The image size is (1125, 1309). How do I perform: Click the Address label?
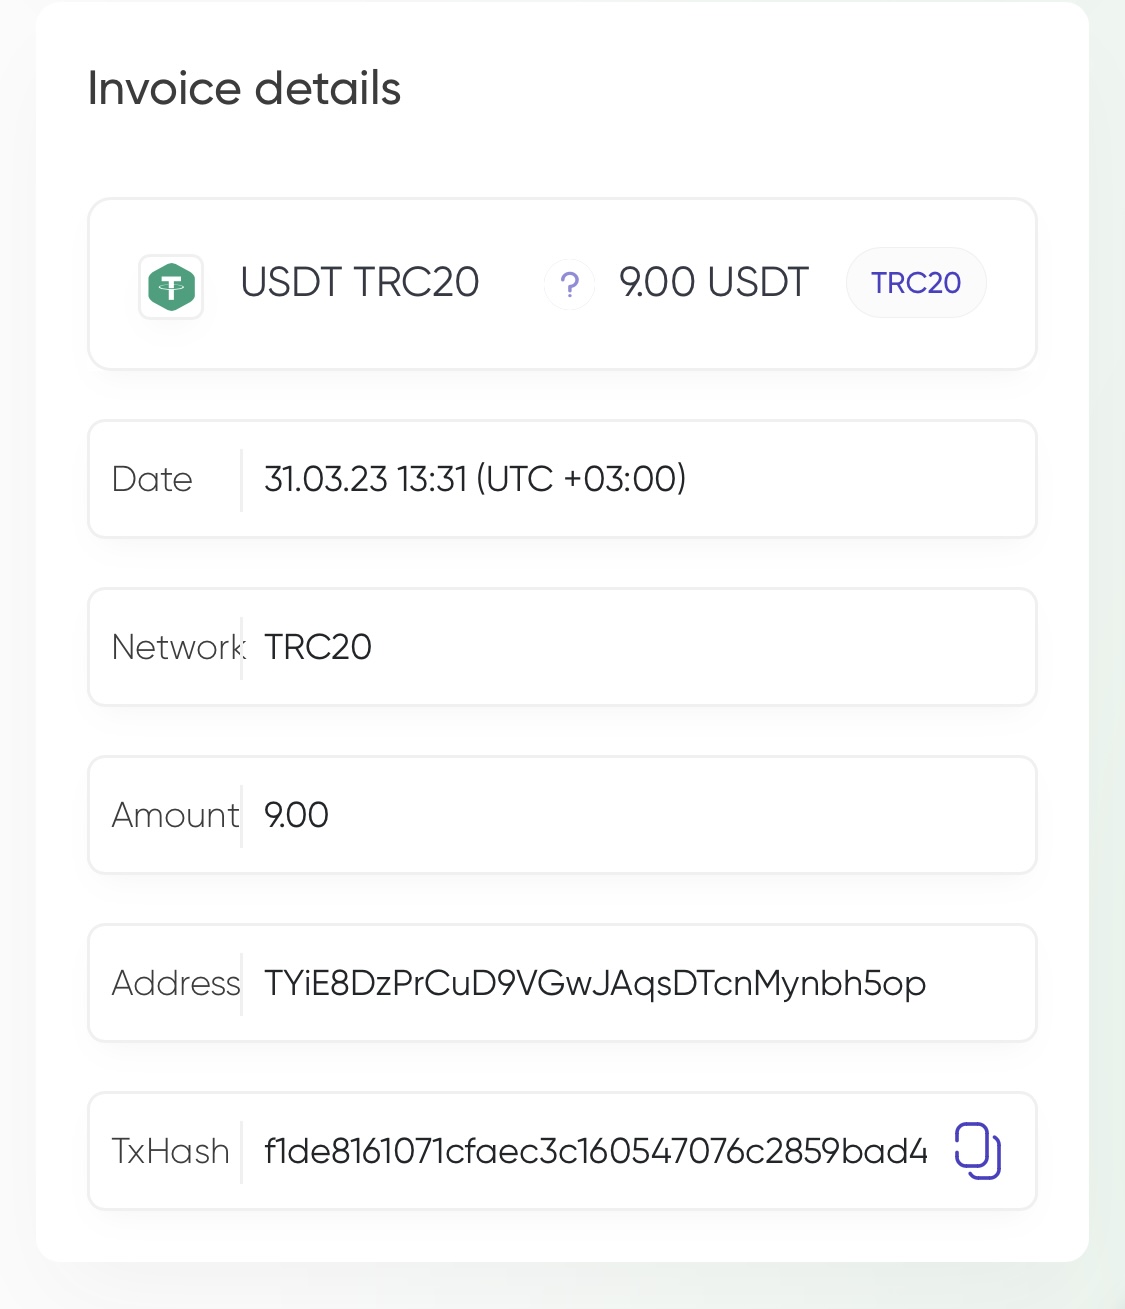point(176,983)
